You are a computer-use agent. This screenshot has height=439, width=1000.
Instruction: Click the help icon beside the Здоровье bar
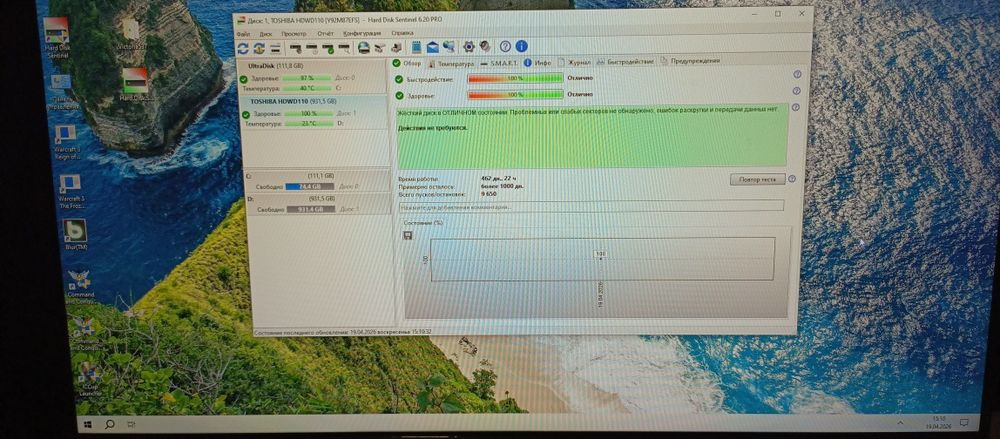pos(797,91)
